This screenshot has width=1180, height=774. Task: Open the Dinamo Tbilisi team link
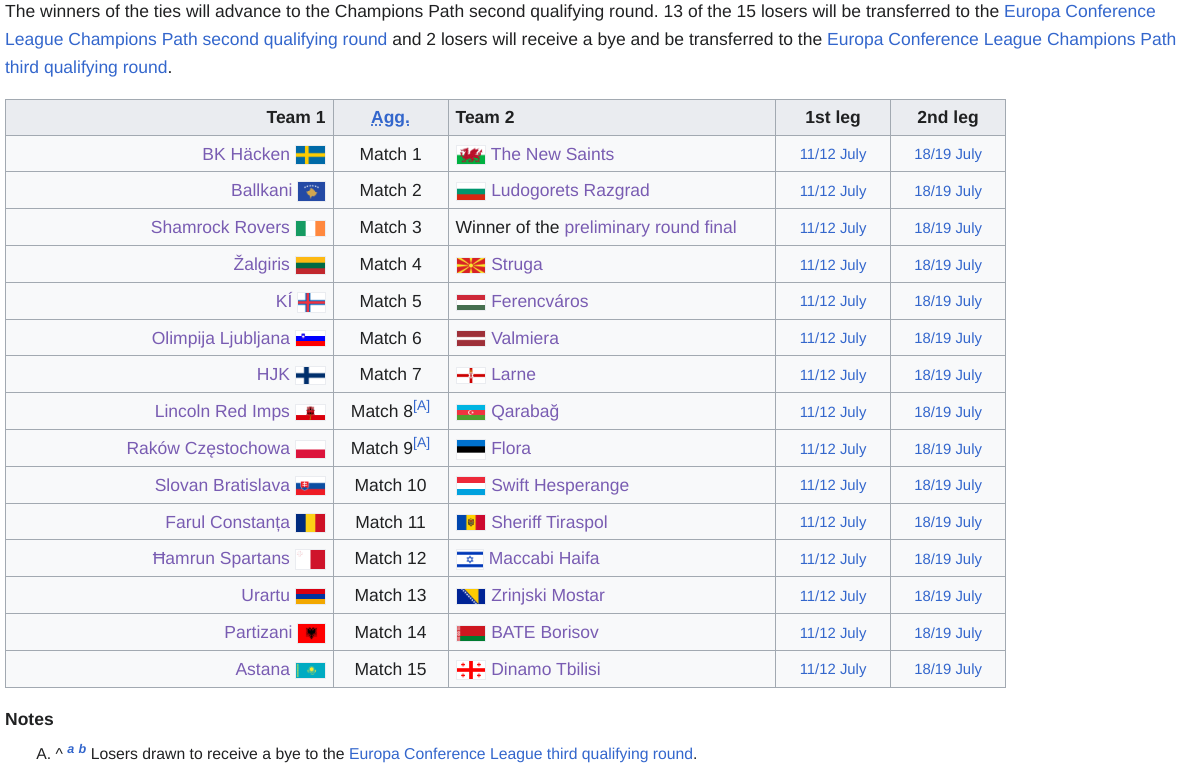546,669
